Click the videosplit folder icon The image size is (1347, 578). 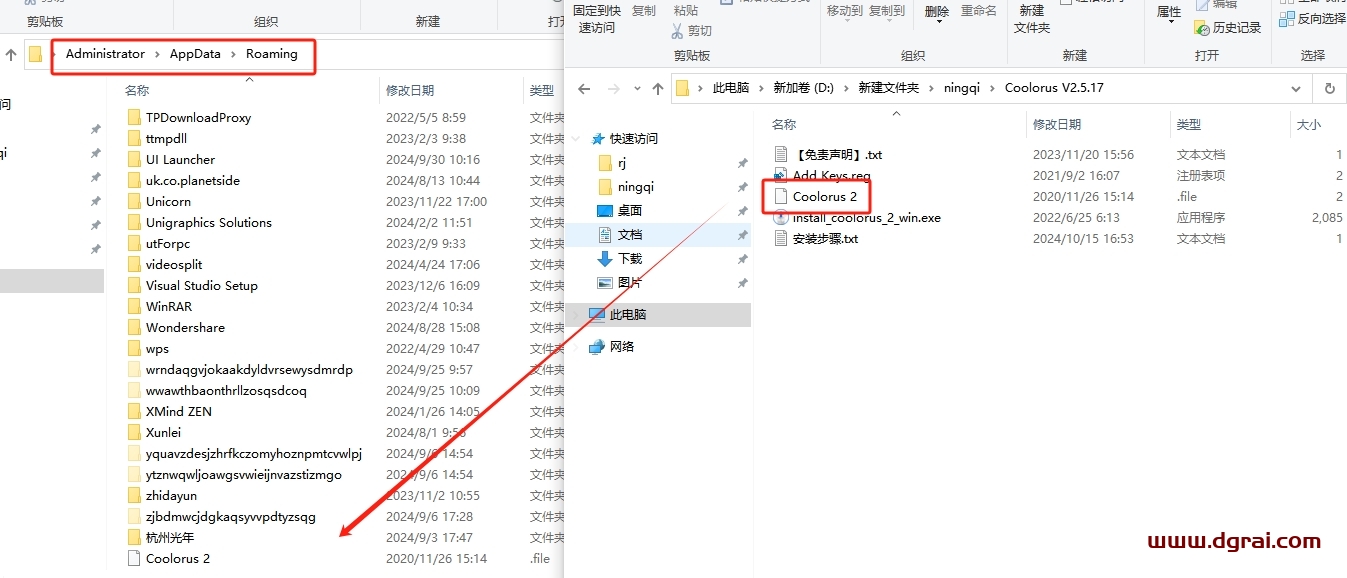[x=135, y=264]
